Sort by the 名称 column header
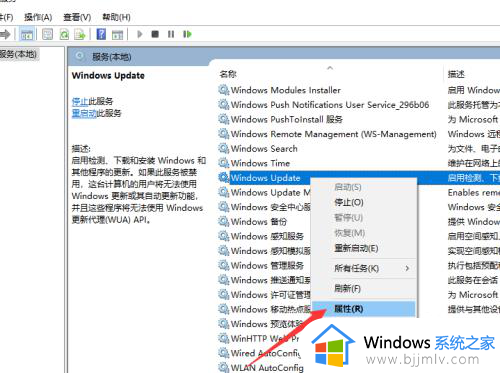Viewport: 500px width, 373px height. click(x=228, y=74)
